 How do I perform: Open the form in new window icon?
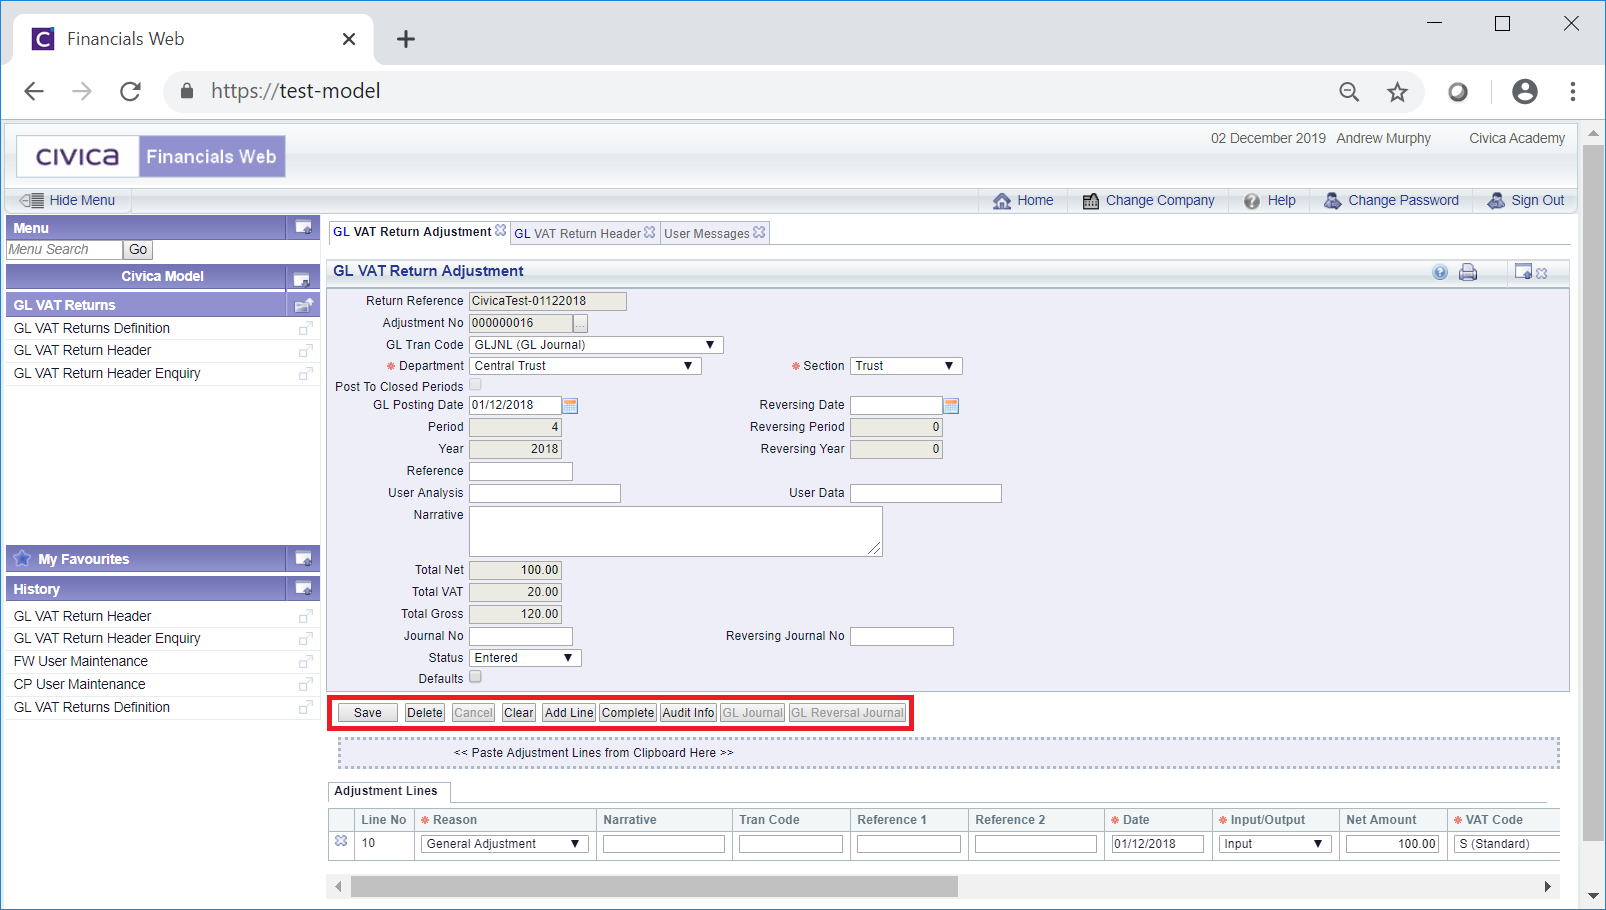(x=1524, y=272)
